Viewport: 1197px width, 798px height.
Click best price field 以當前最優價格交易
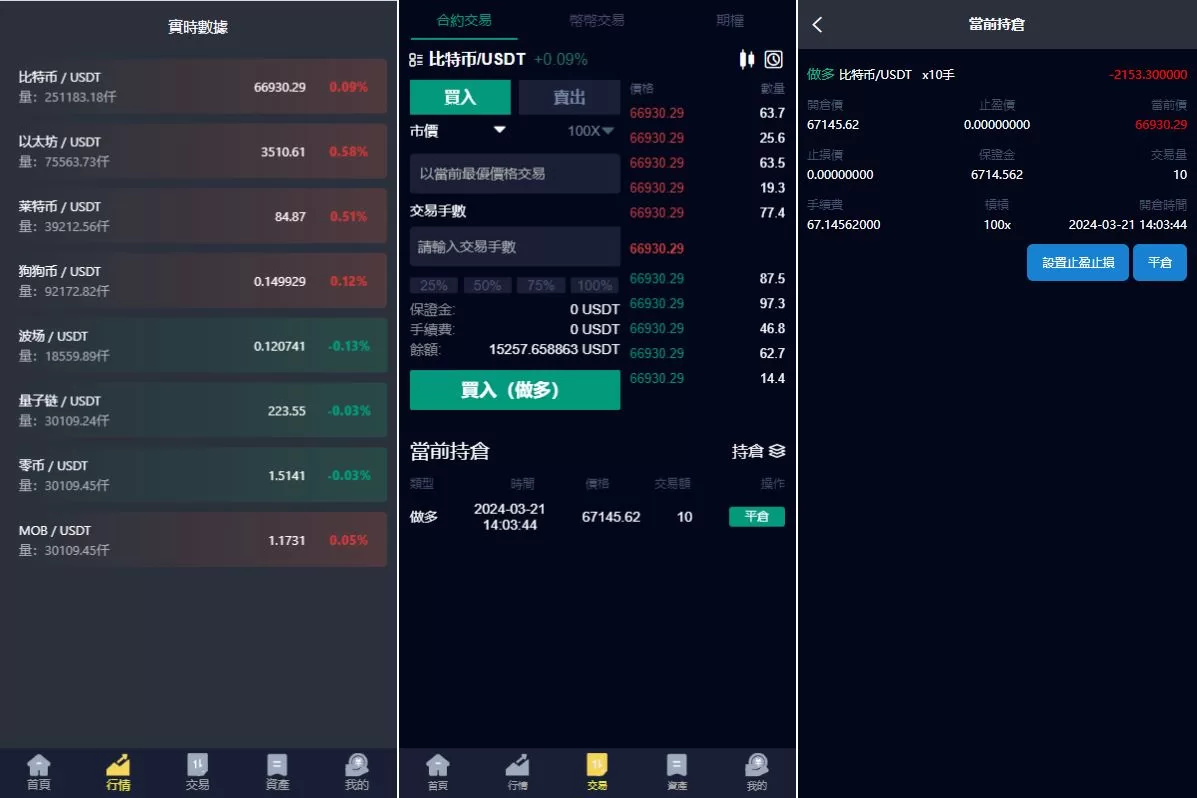pos(515,173)
